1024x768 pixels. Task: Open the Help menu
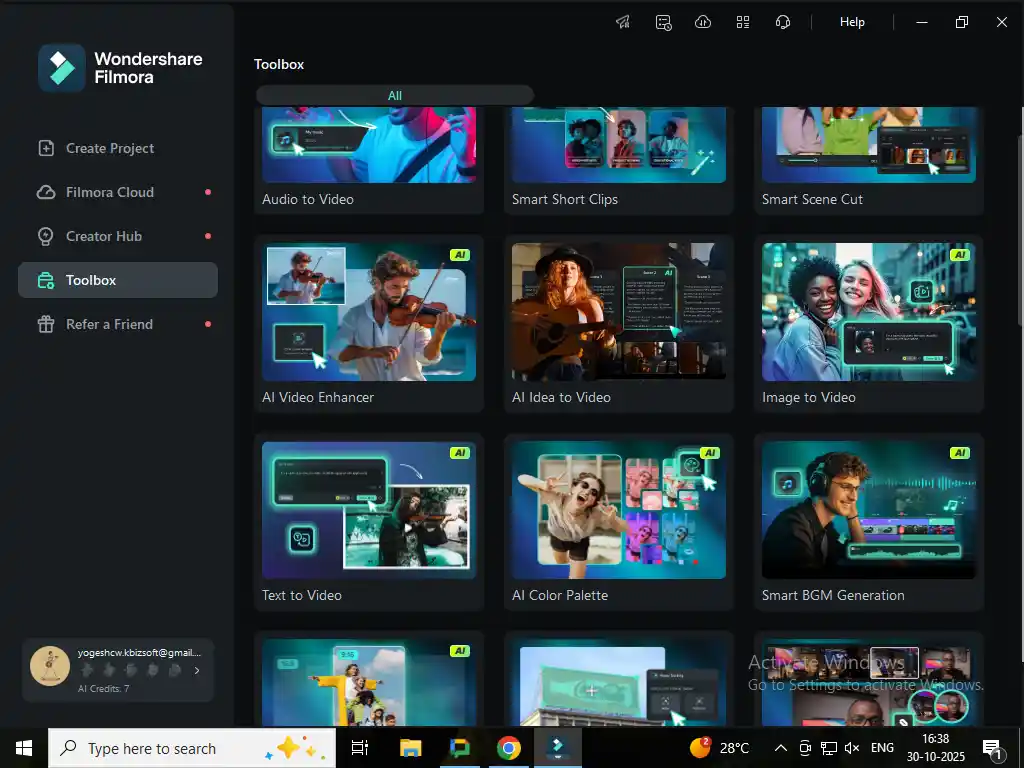point(852,22)
